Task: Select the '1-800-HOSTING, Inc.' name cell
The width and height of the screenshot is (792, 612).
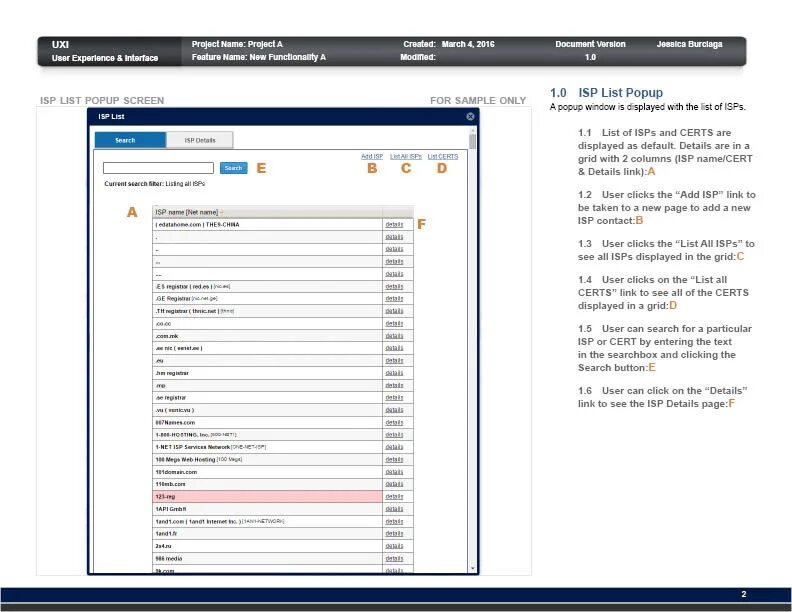Action: tap(268, 435)
